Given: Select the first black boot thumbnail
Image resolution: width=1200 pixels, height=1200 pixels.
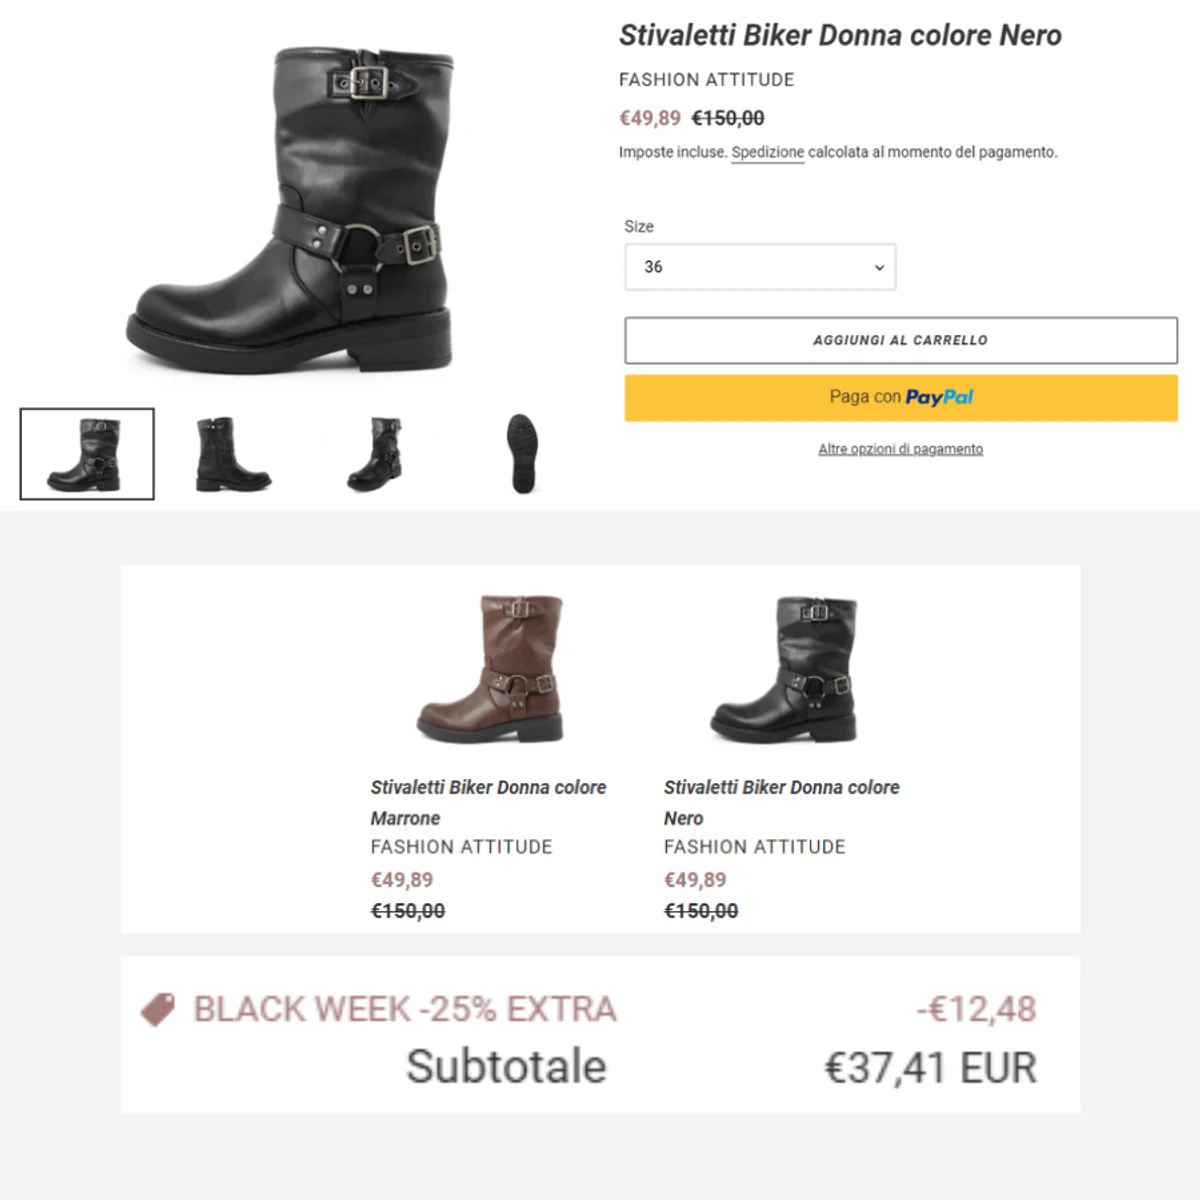Looking at the screenshot, I should pyautogui.click(x=87, y=454).
